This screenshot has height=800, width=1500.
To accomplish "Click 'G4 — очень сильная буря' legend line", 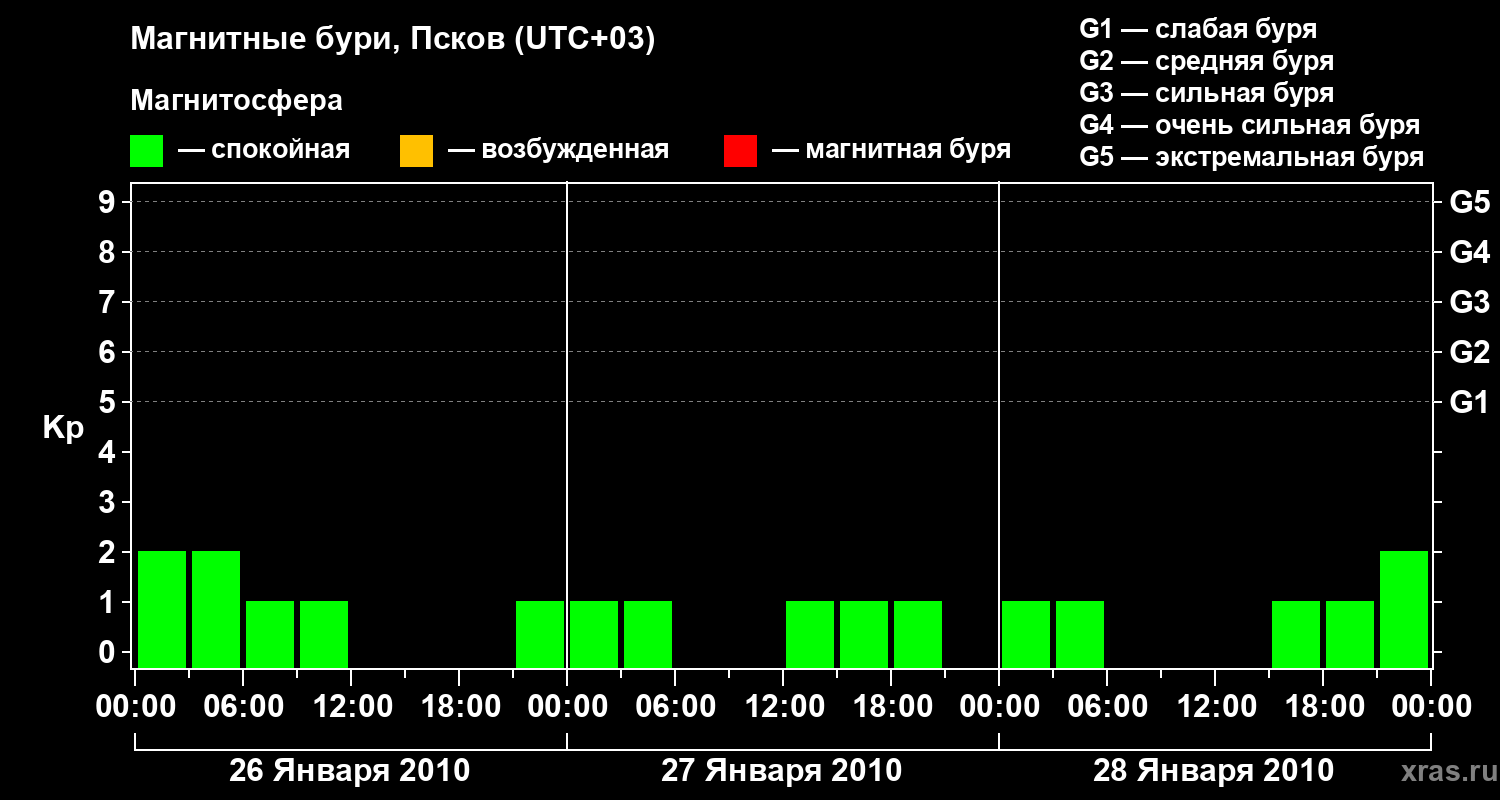I will tap(1250, 125).
